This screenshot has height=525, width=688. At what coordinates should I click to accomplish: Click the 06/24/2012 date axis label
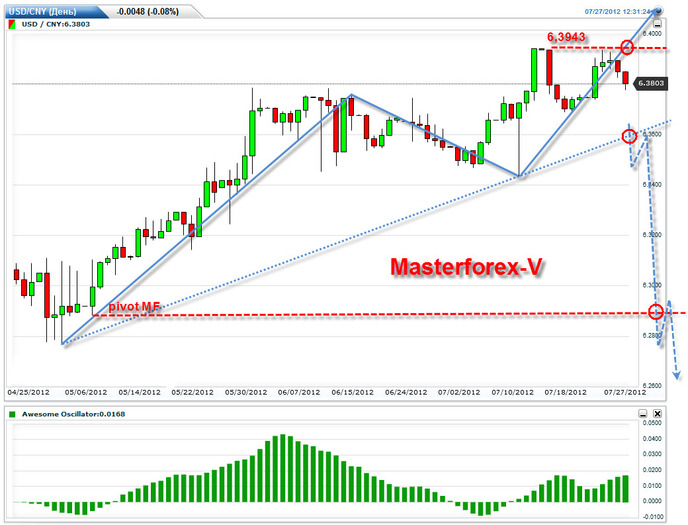406,392
